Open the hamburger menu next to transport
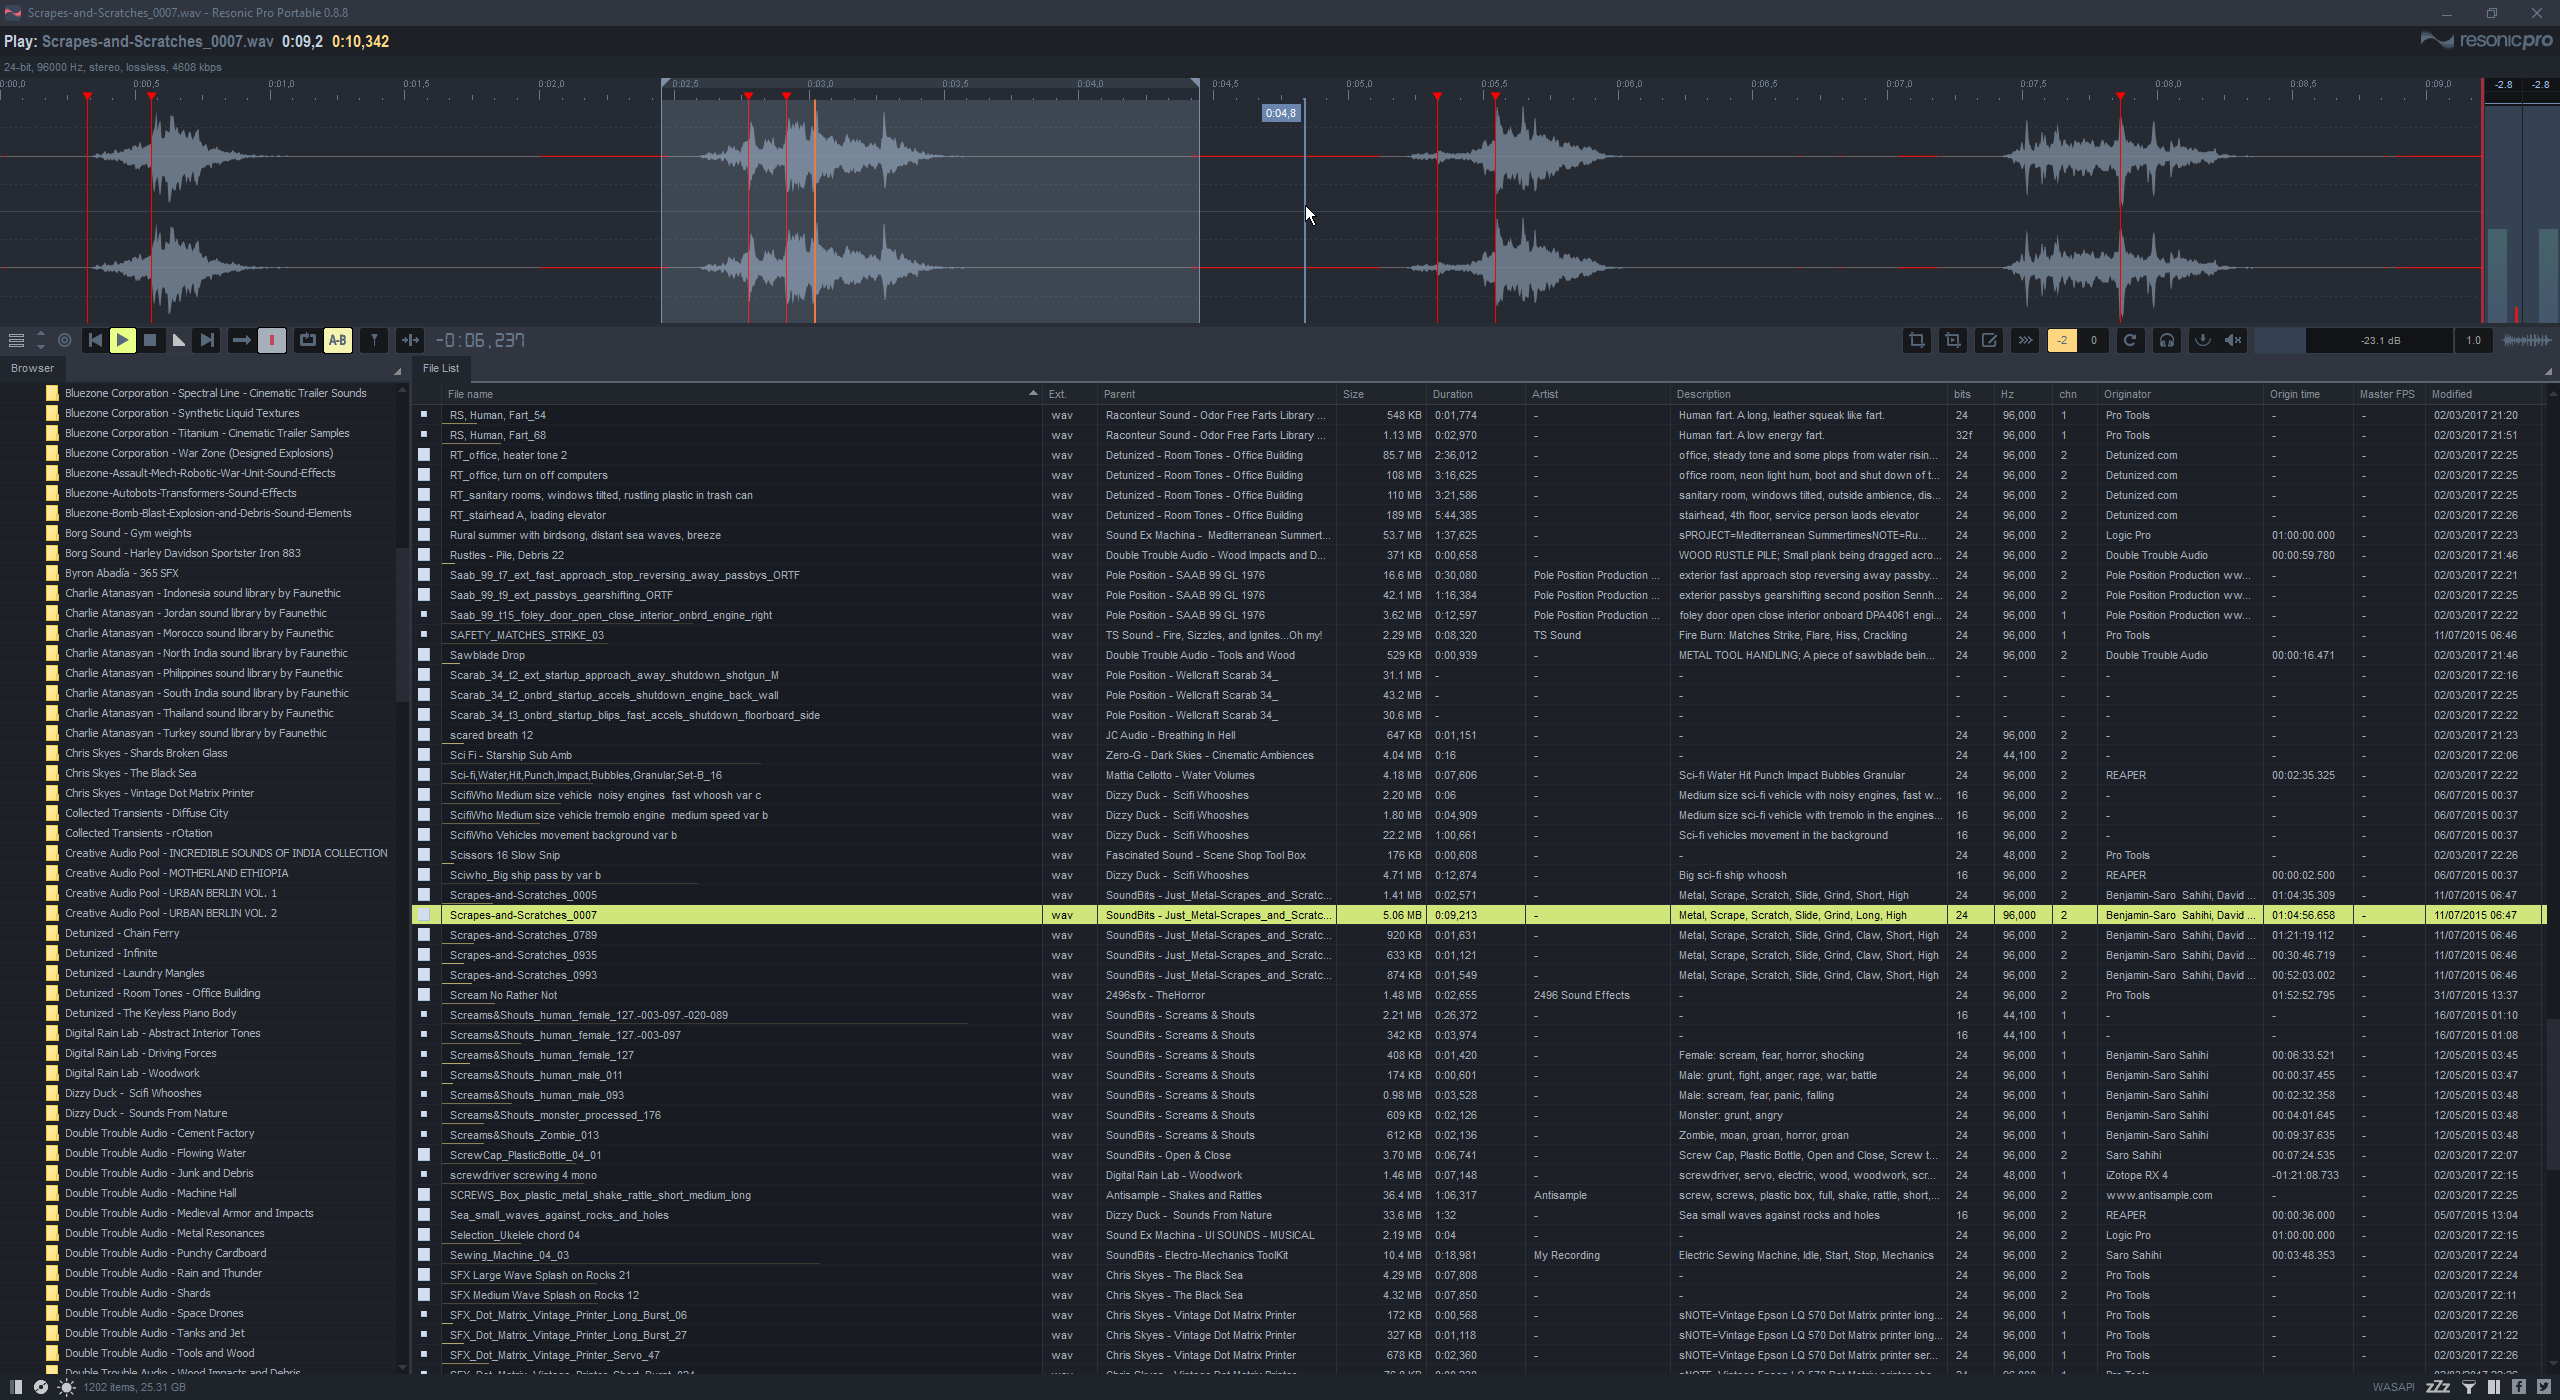 pos(16,340)
